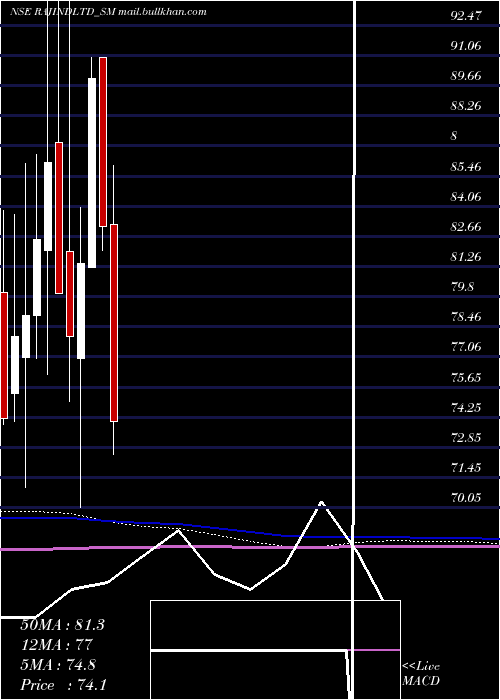Click the 82.66 price axis label

click(466, 227)
